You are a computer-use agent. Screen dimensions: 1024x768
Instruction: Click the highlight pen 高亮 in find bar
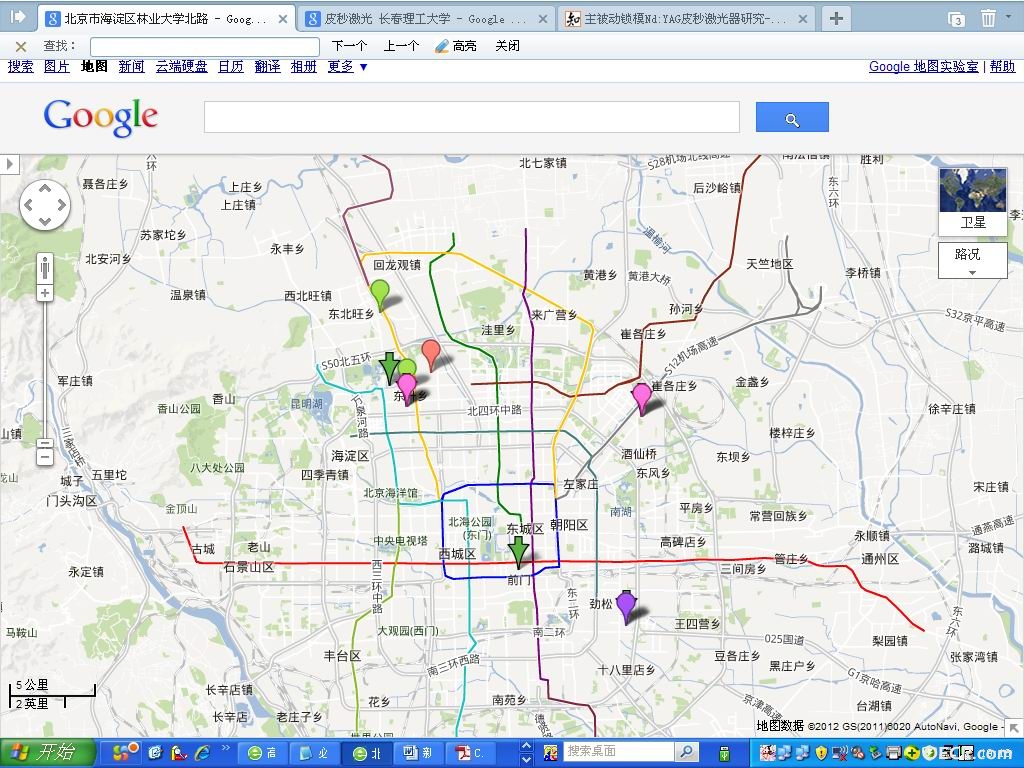pos(456,46)
